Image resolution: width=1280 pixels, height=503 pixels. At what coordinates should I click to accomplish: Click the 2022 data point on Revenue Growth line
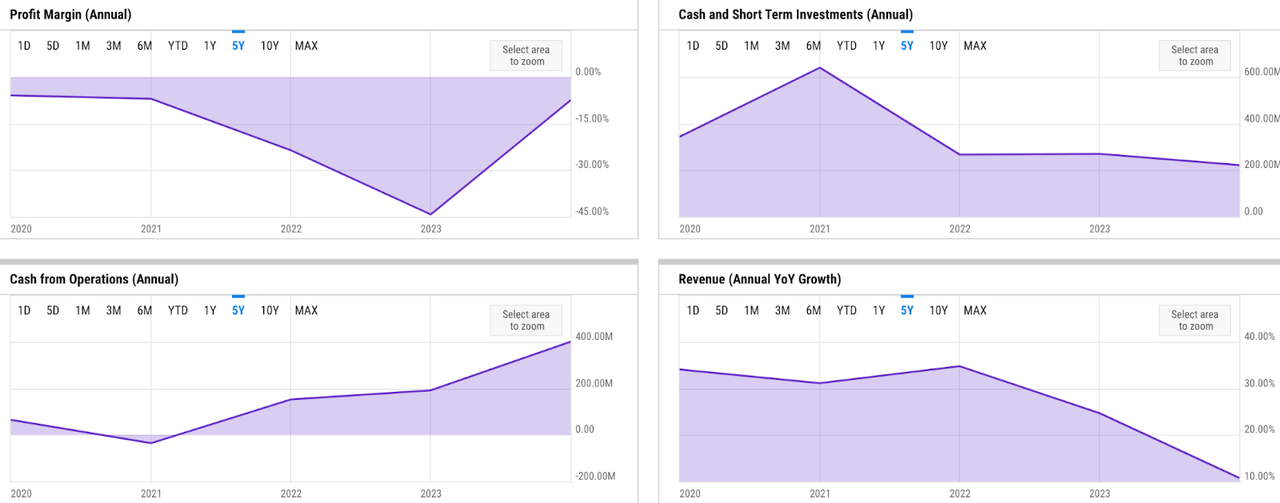click(960, 366)
